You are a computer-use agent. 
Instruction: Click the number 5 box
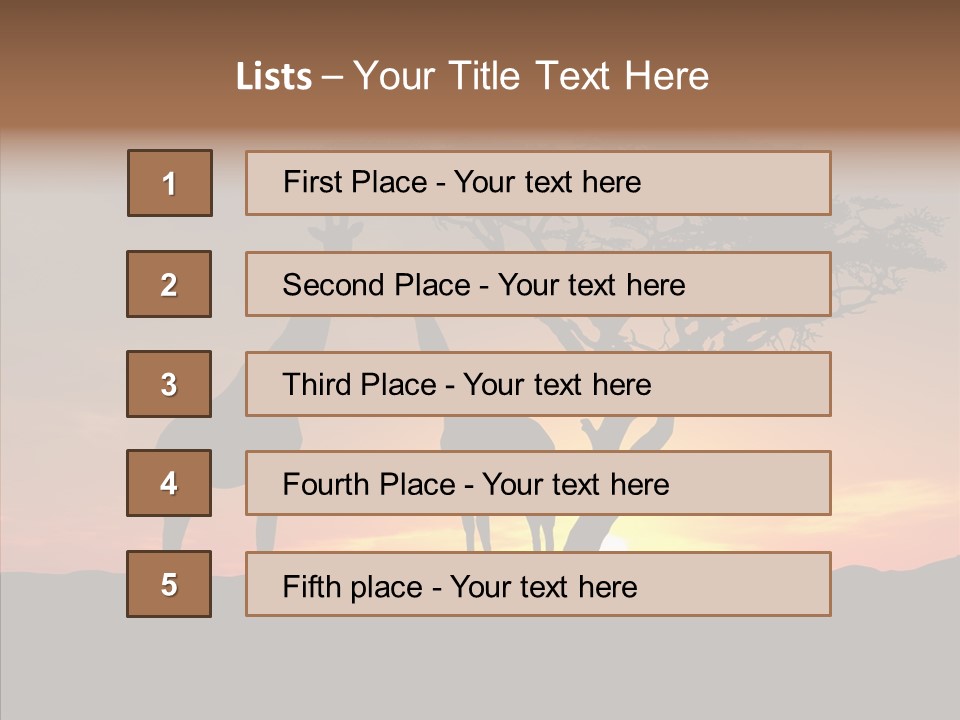(169, 584)
